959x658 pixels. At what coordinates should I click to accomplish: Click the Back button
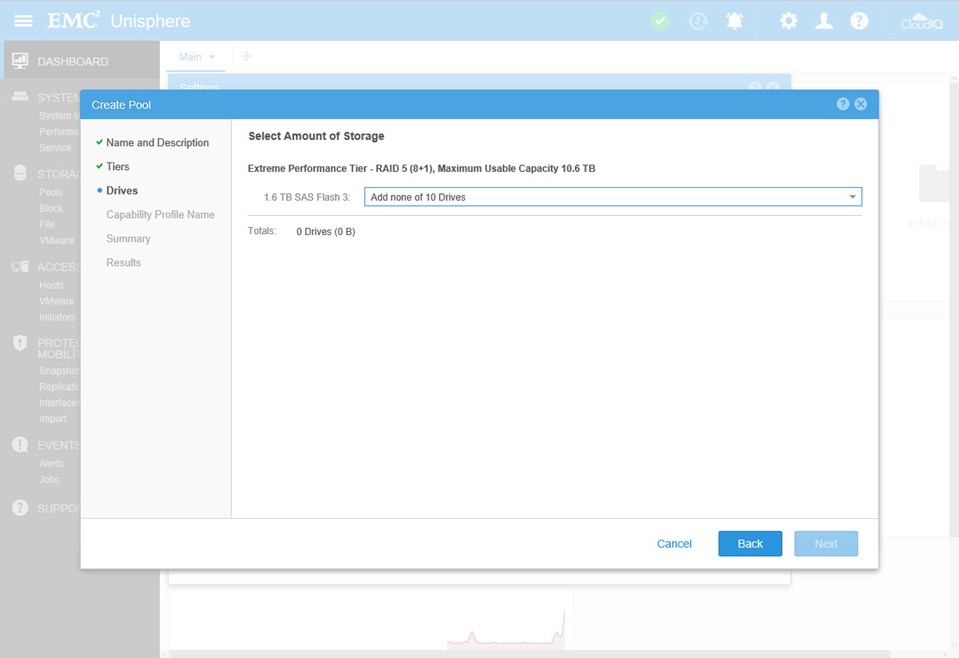click(750, 544)
